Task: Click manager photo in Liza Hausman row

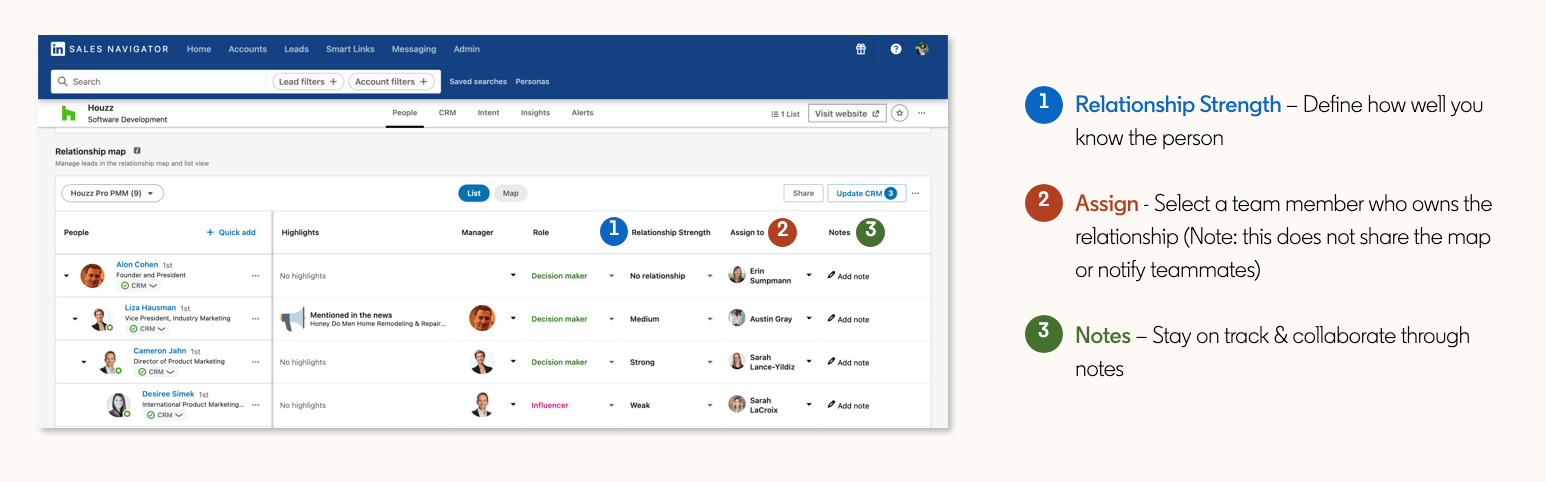Action: point(482,318)
